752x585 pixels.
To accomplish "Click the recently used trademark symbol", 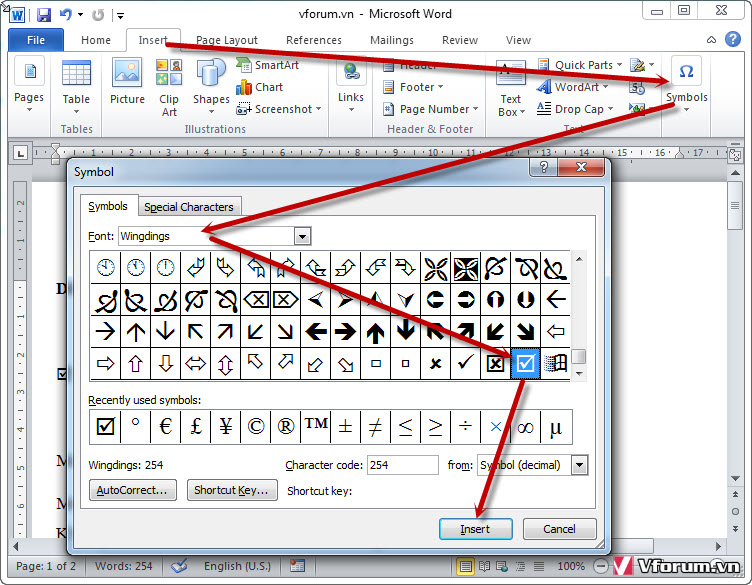I will 316,426.
